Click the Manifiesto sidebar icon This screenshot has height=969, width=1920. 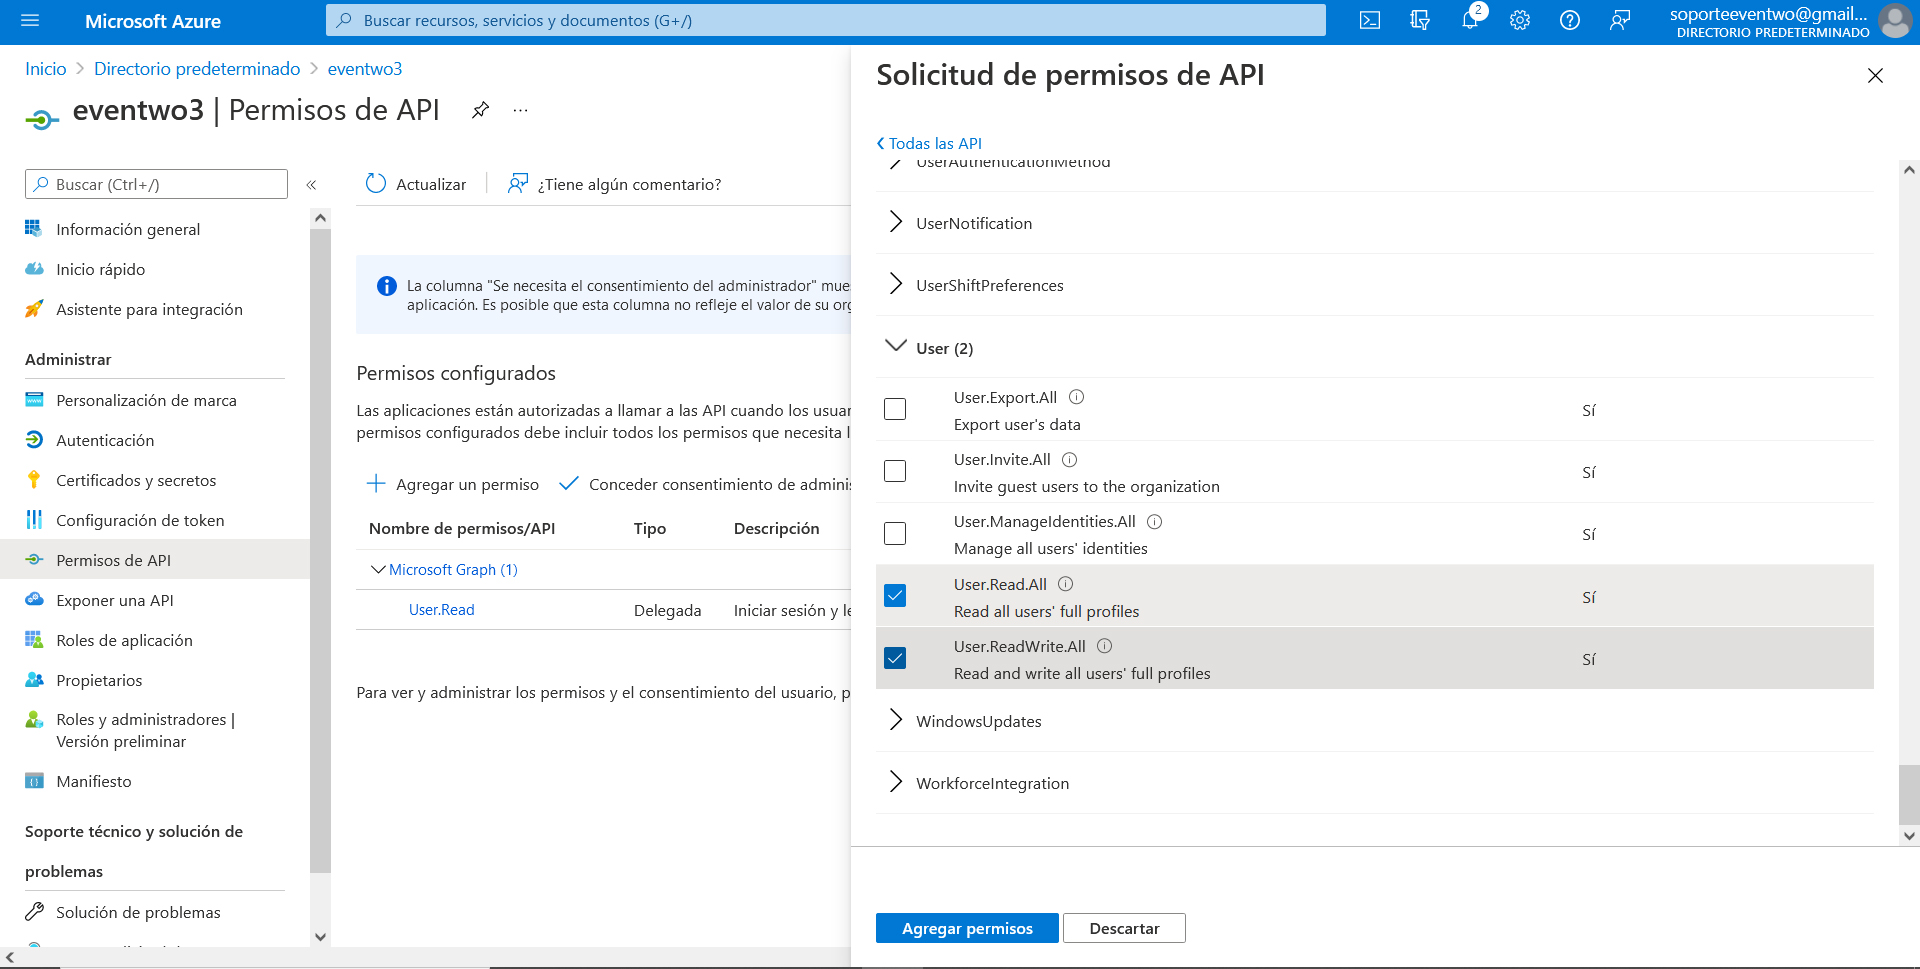click(34, 781)
